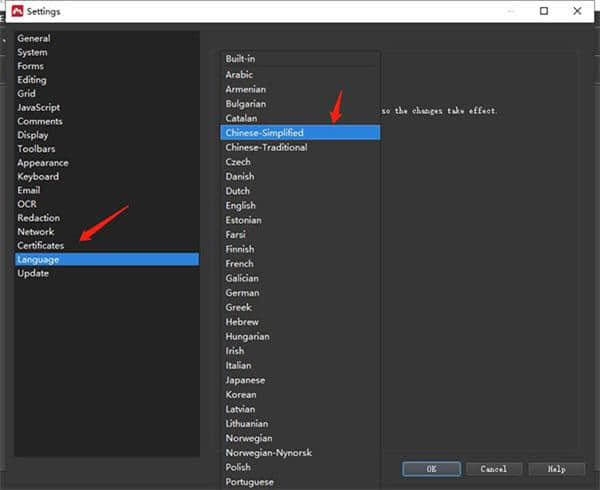
Task: Open Help for the settings dialog
Action: click(556, 468)
